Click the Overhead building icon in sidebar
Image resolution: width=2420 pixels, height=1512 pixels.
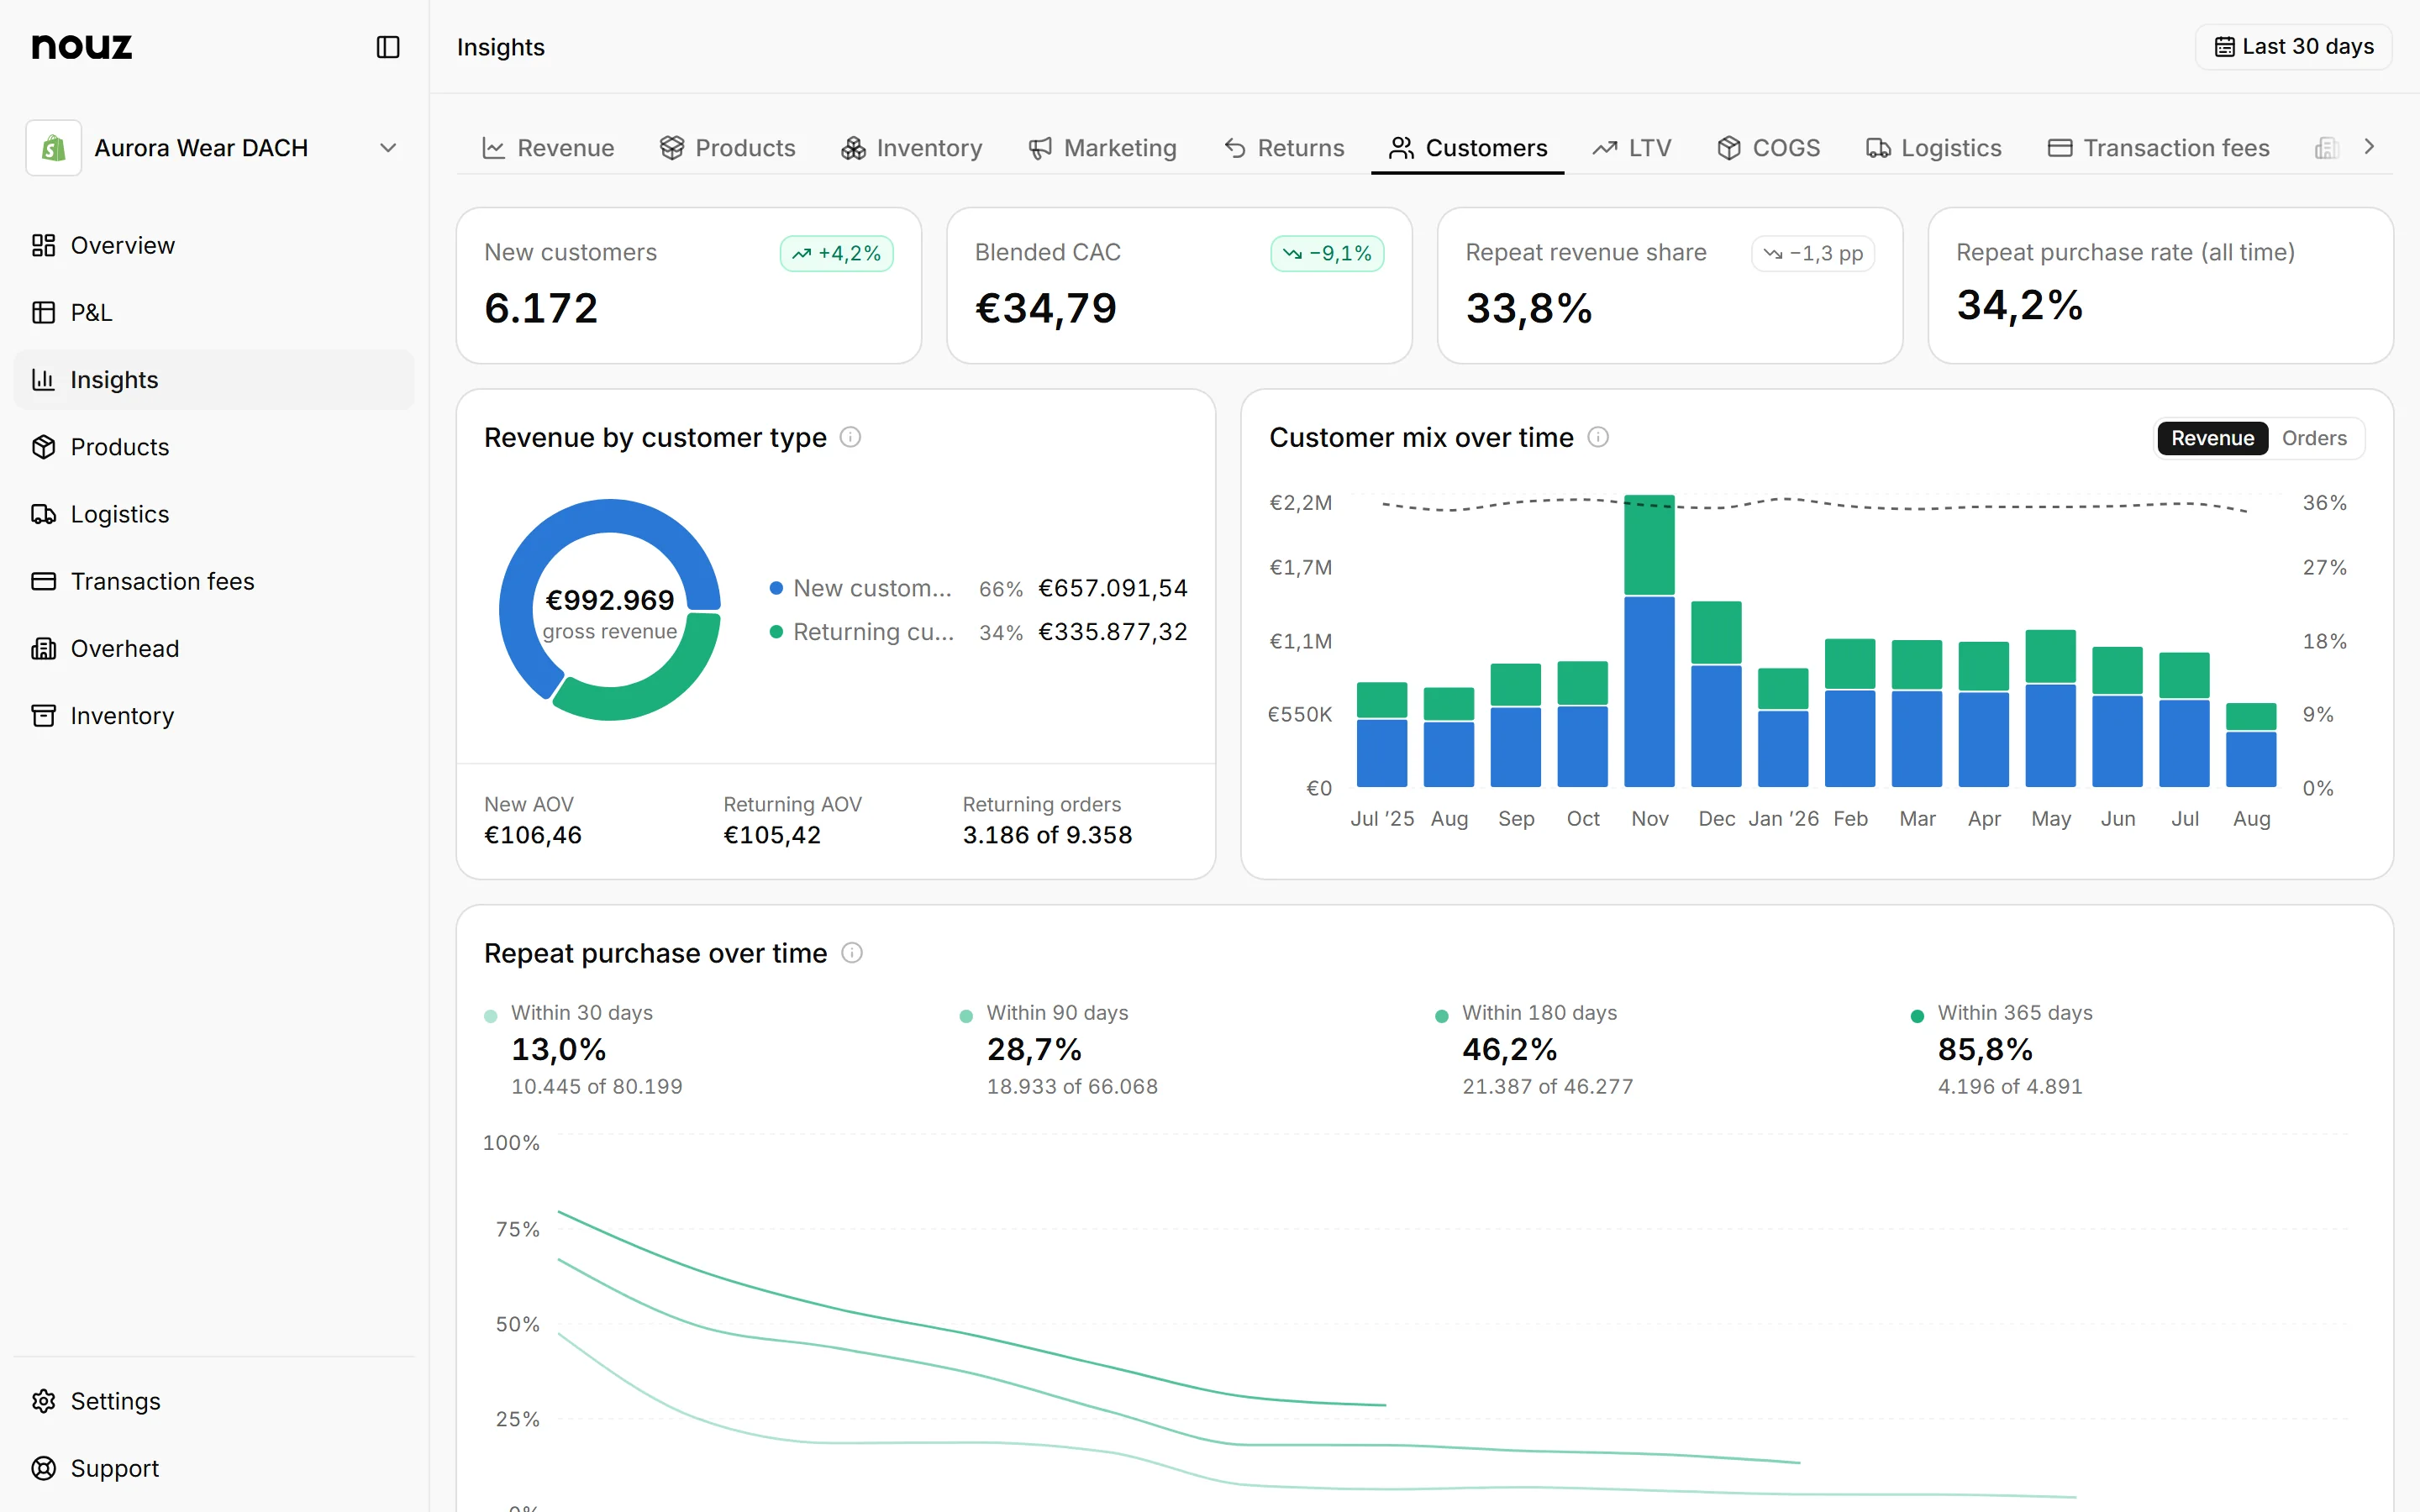43,648
